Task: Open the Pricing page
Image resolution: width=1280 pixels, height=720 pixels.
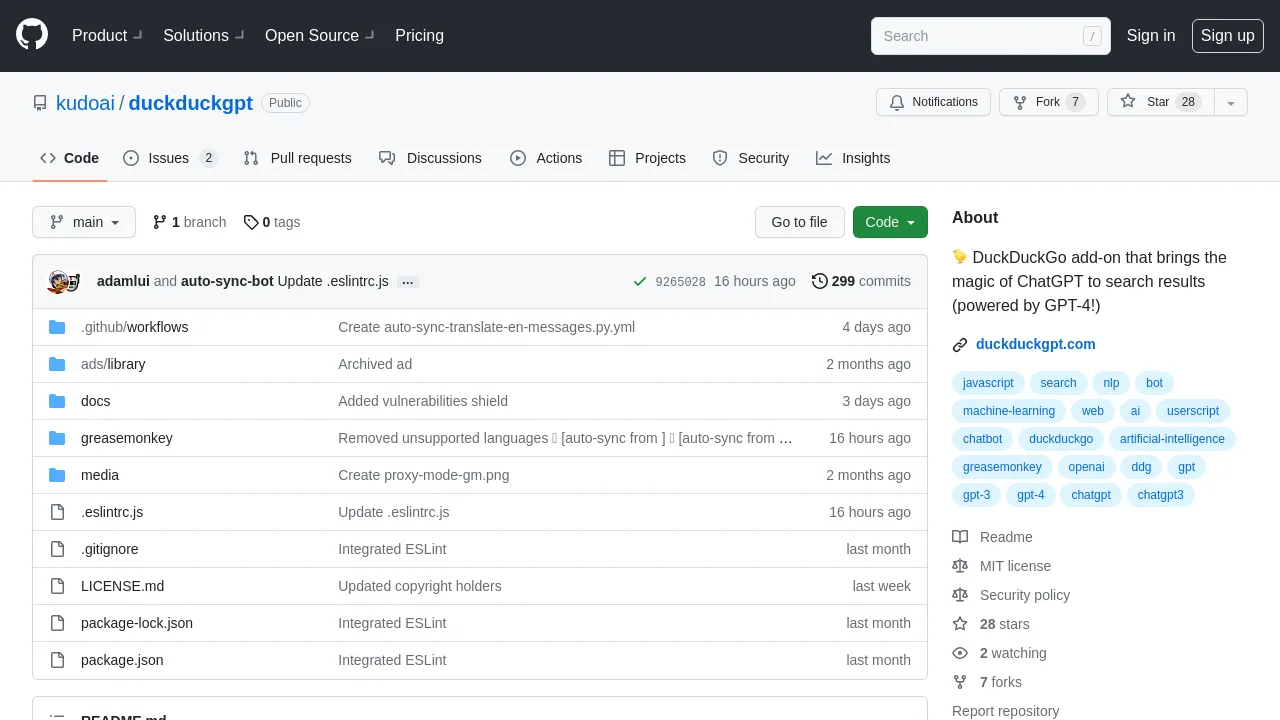Action: tap(419, 35)
